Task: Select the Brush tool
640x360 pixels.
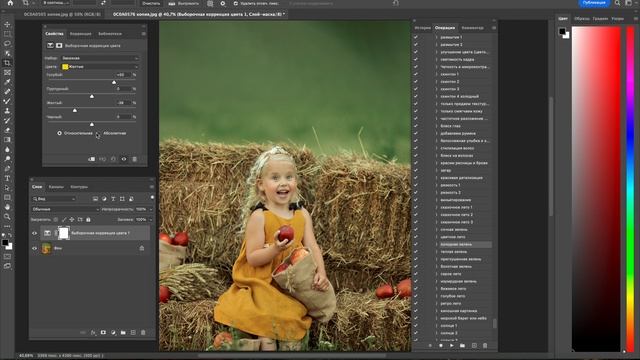Action: 7,101
